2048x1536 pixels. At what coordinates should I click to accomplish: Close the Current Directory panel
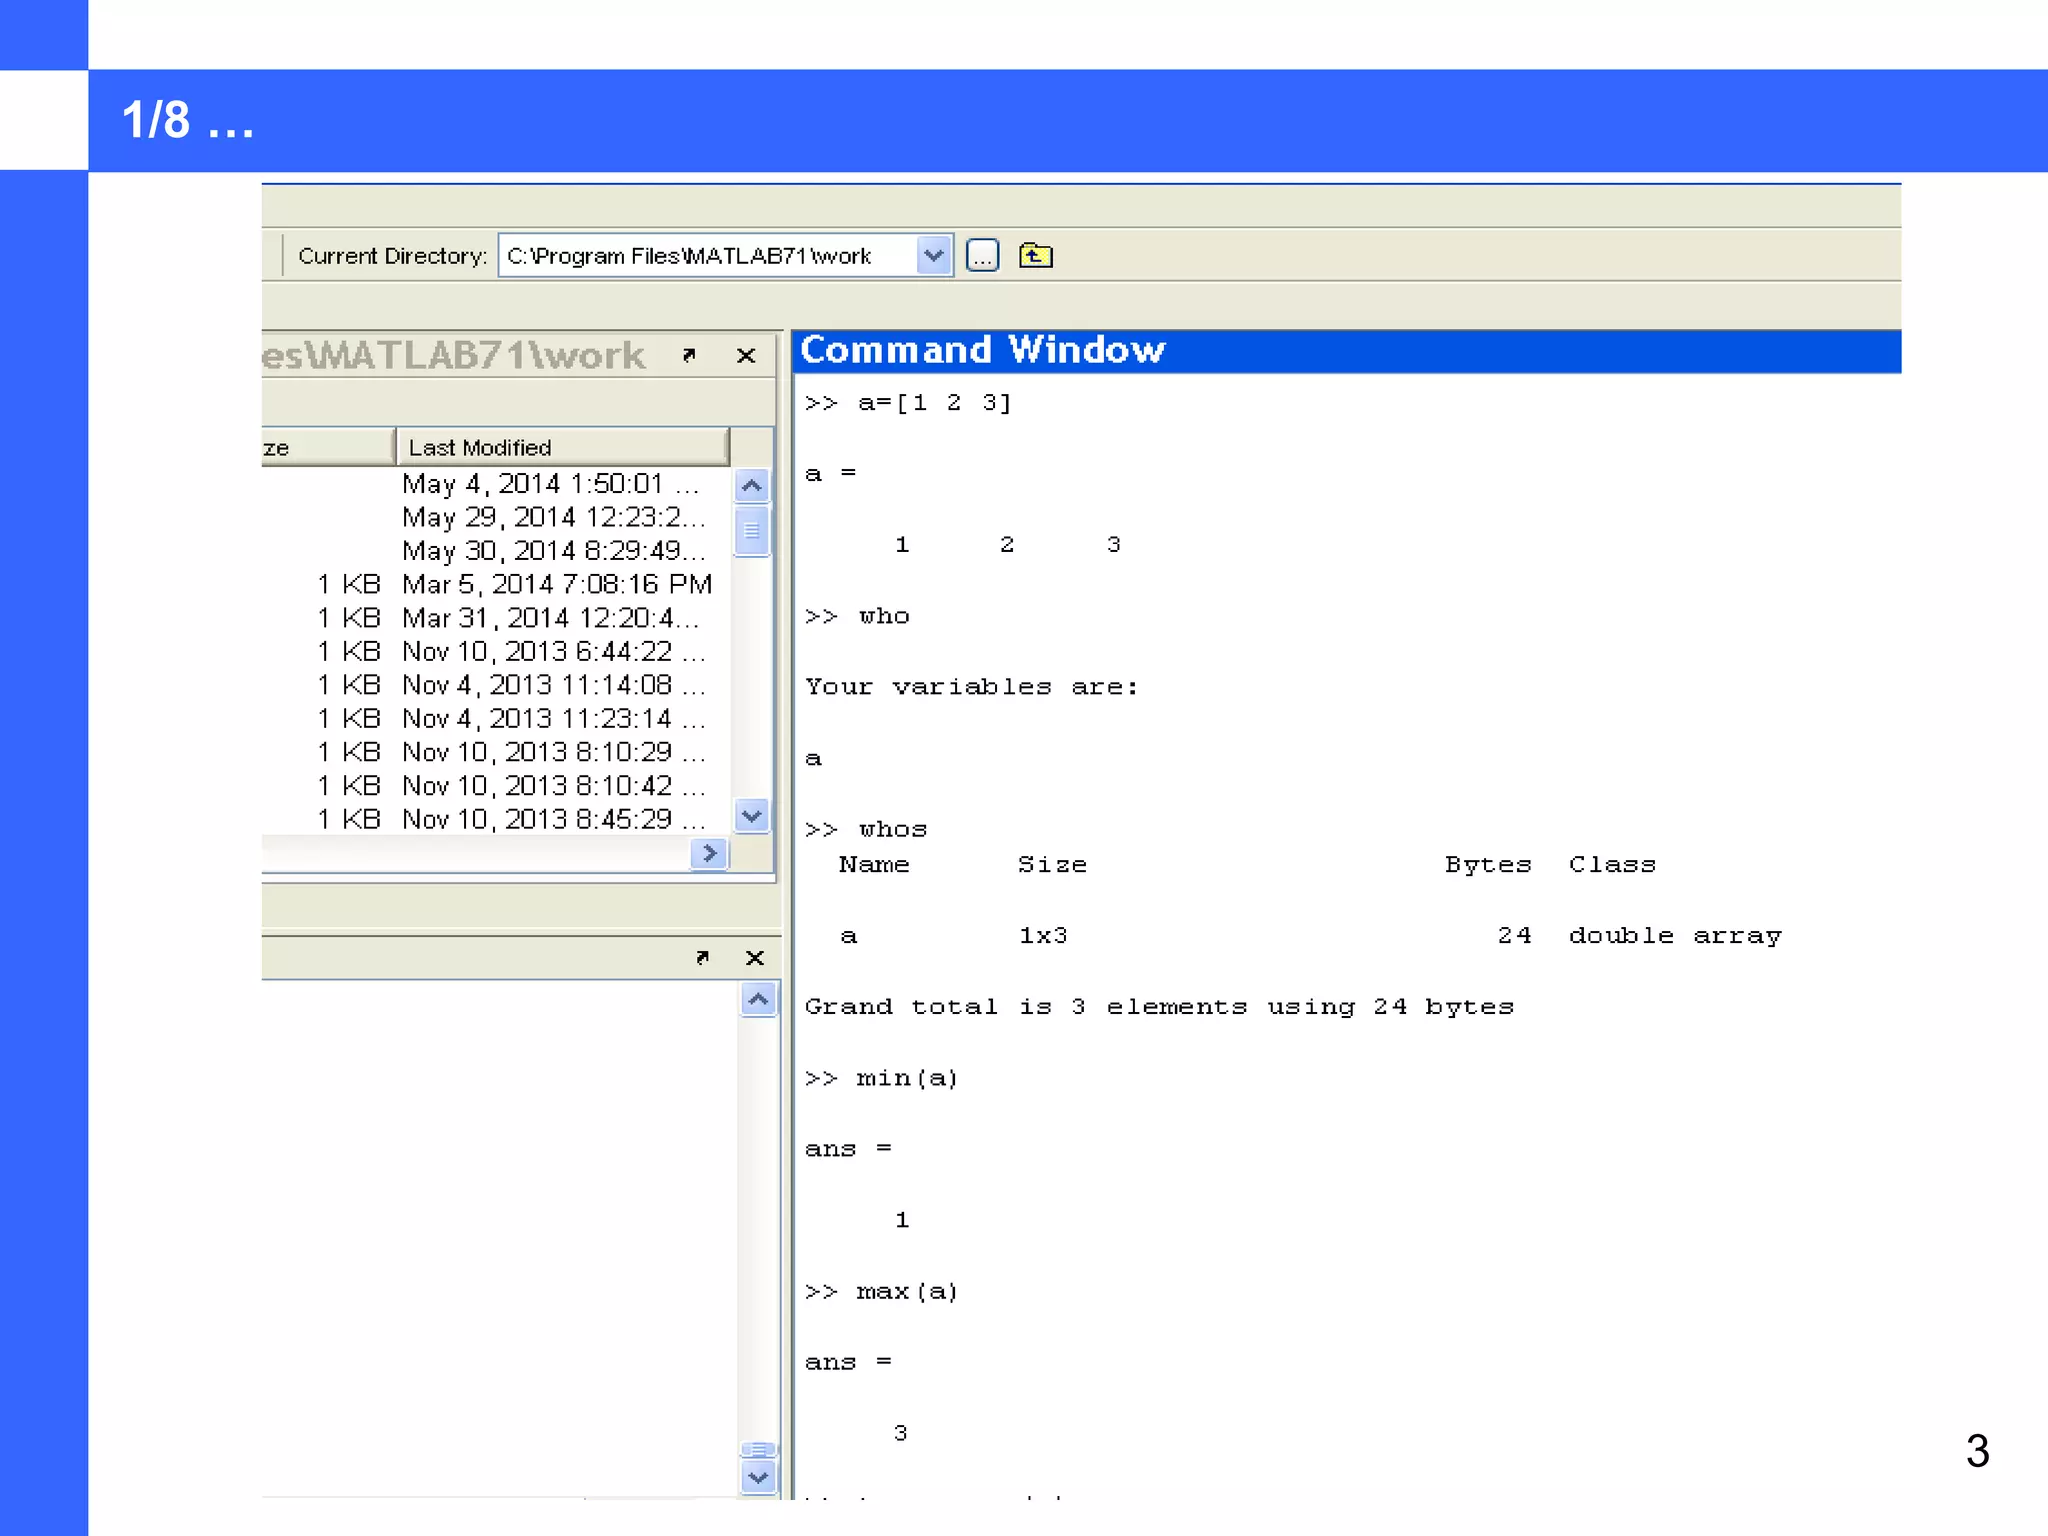(x=745, y=355)
